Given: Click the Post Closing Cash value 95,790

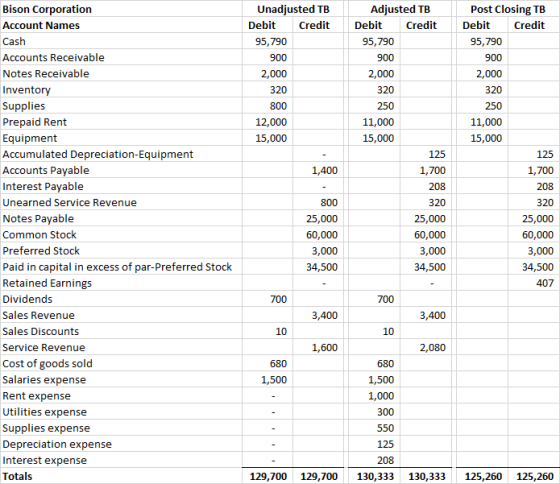Looking at the screenshot, I should click(486, 41).
